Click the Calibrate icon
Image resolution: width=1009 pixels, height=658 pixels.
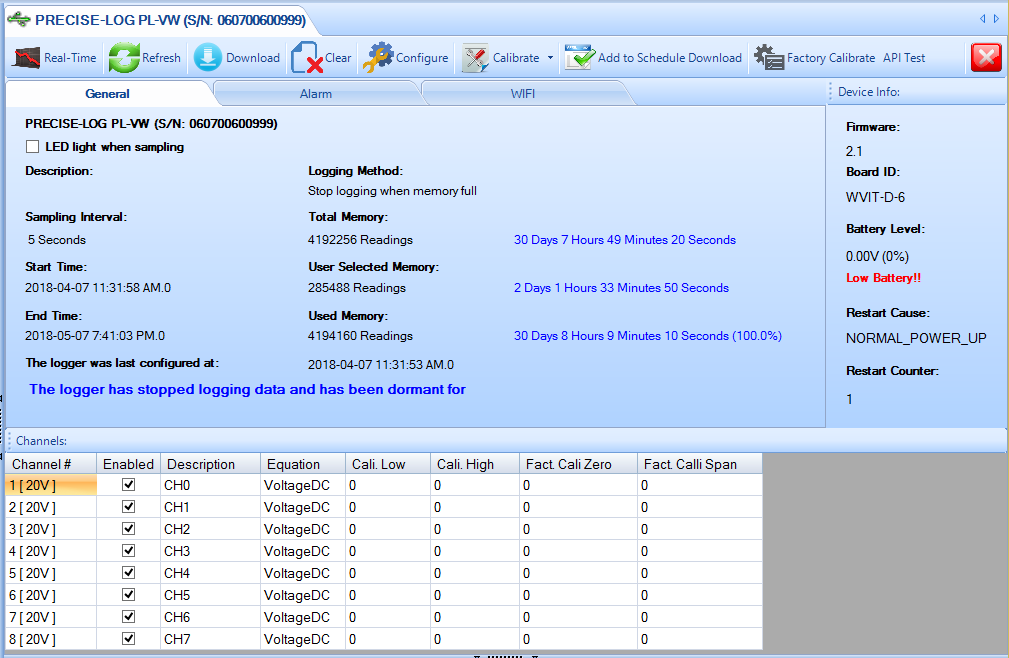tap(475, 58)
